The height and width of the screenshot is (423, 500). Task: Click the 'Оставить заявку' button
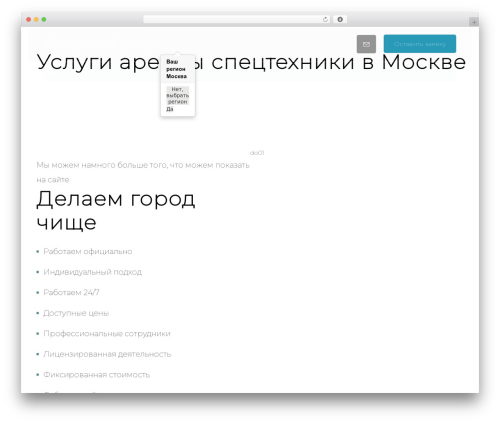[420, 44]
